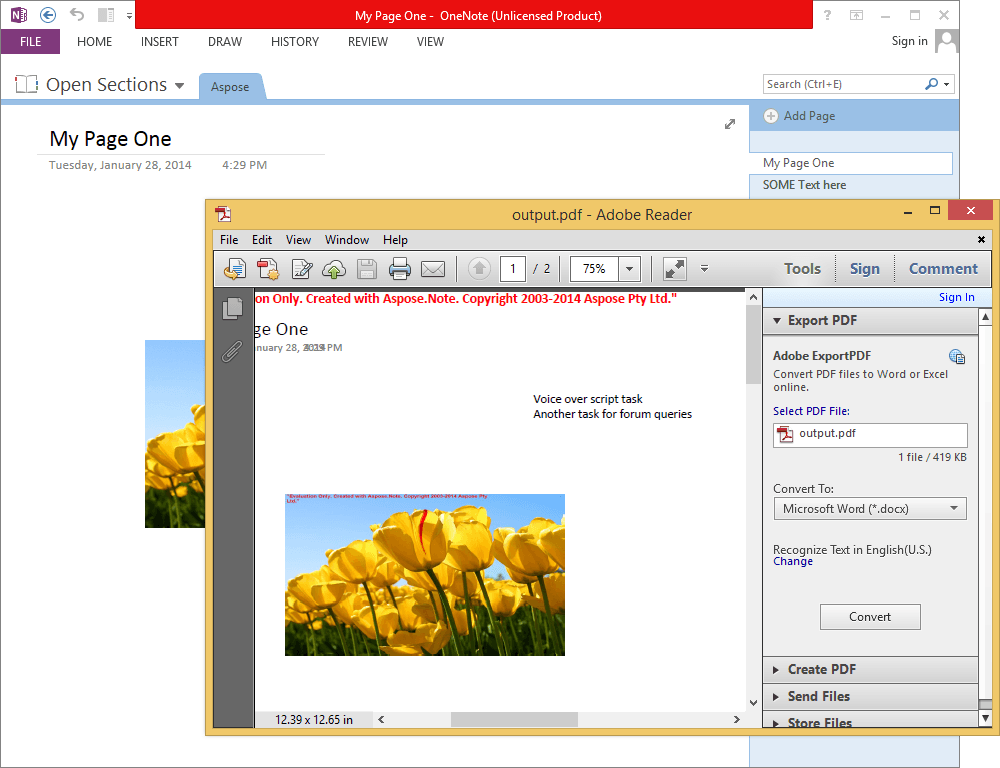Open the Convert To Microsoft Word dropdown

coord(870,509)
